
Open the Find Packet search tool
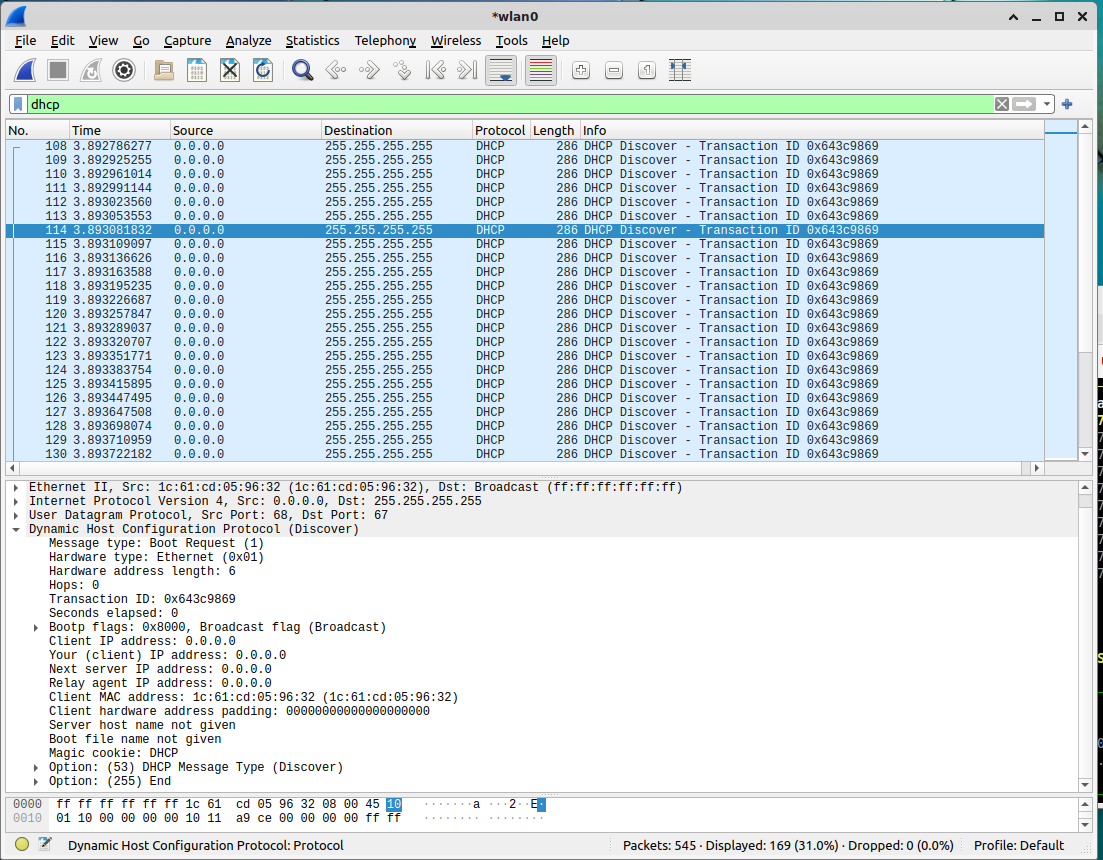[x=299, y=70]
